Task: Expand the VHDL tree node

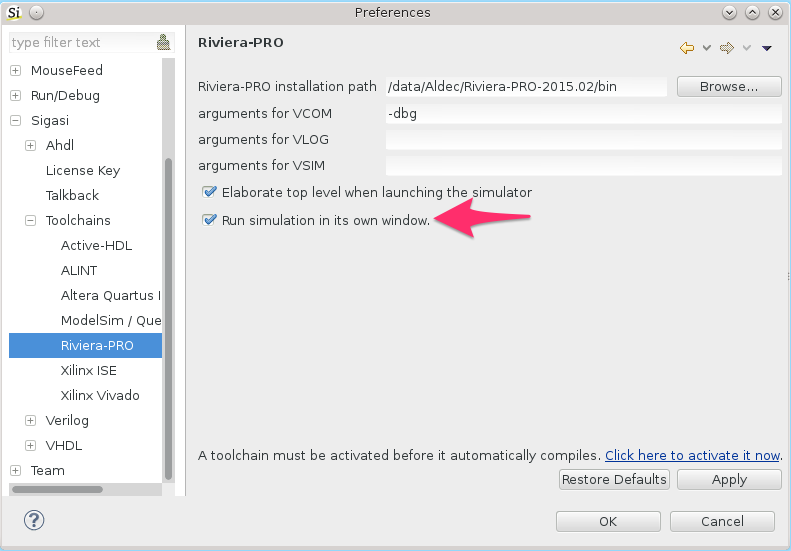Action: coord(31,446)
